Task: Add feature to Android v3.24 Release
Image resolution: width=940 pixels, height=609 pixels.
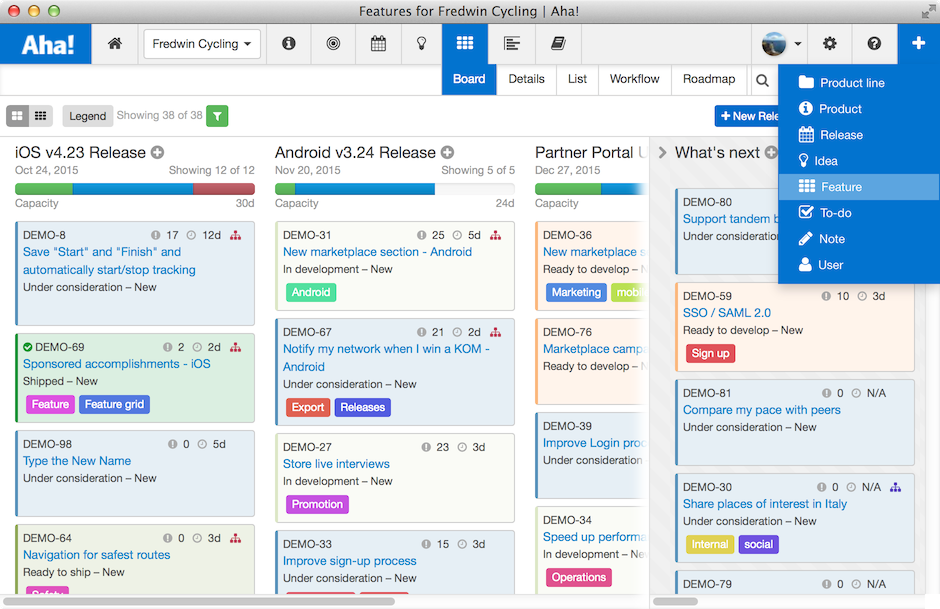Action: 447,152
